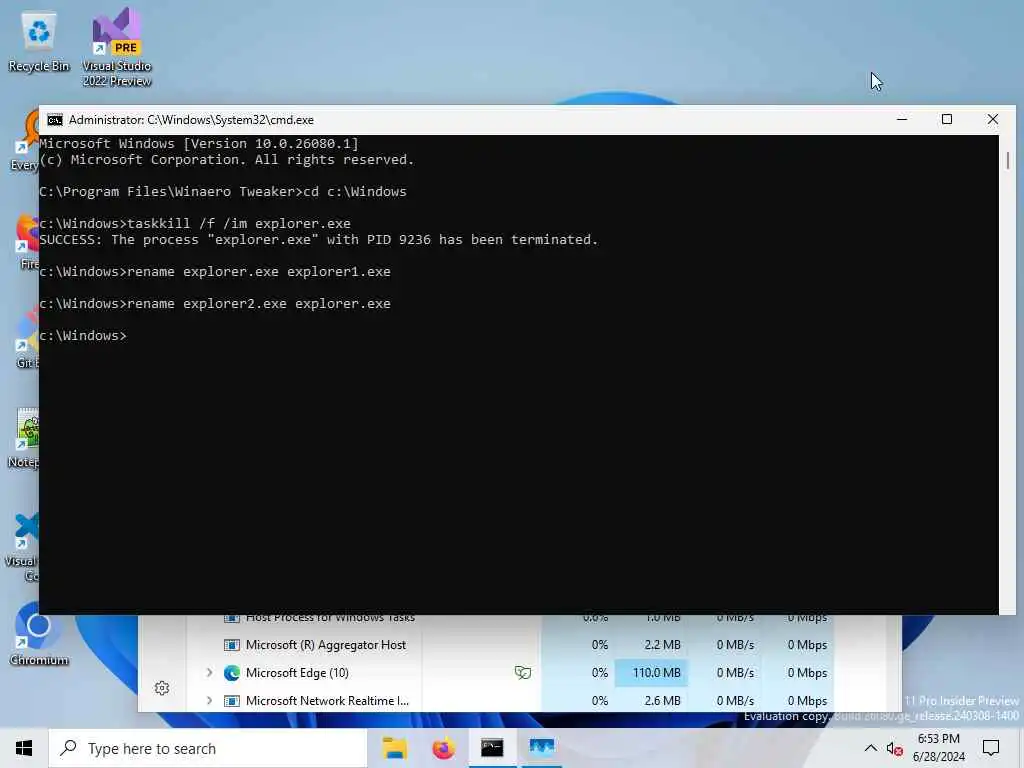
Task: Click the taskkill /f /im explorer.exe line
Action: pyautogui.click(x=195, y=223)
